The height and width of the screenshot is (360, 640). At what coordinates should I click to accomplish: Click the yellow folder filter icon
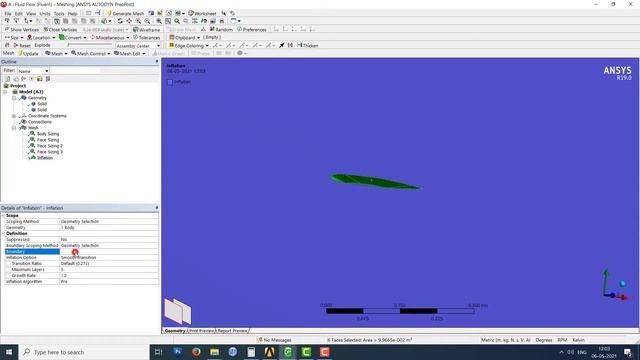click(x=40, y=79)
